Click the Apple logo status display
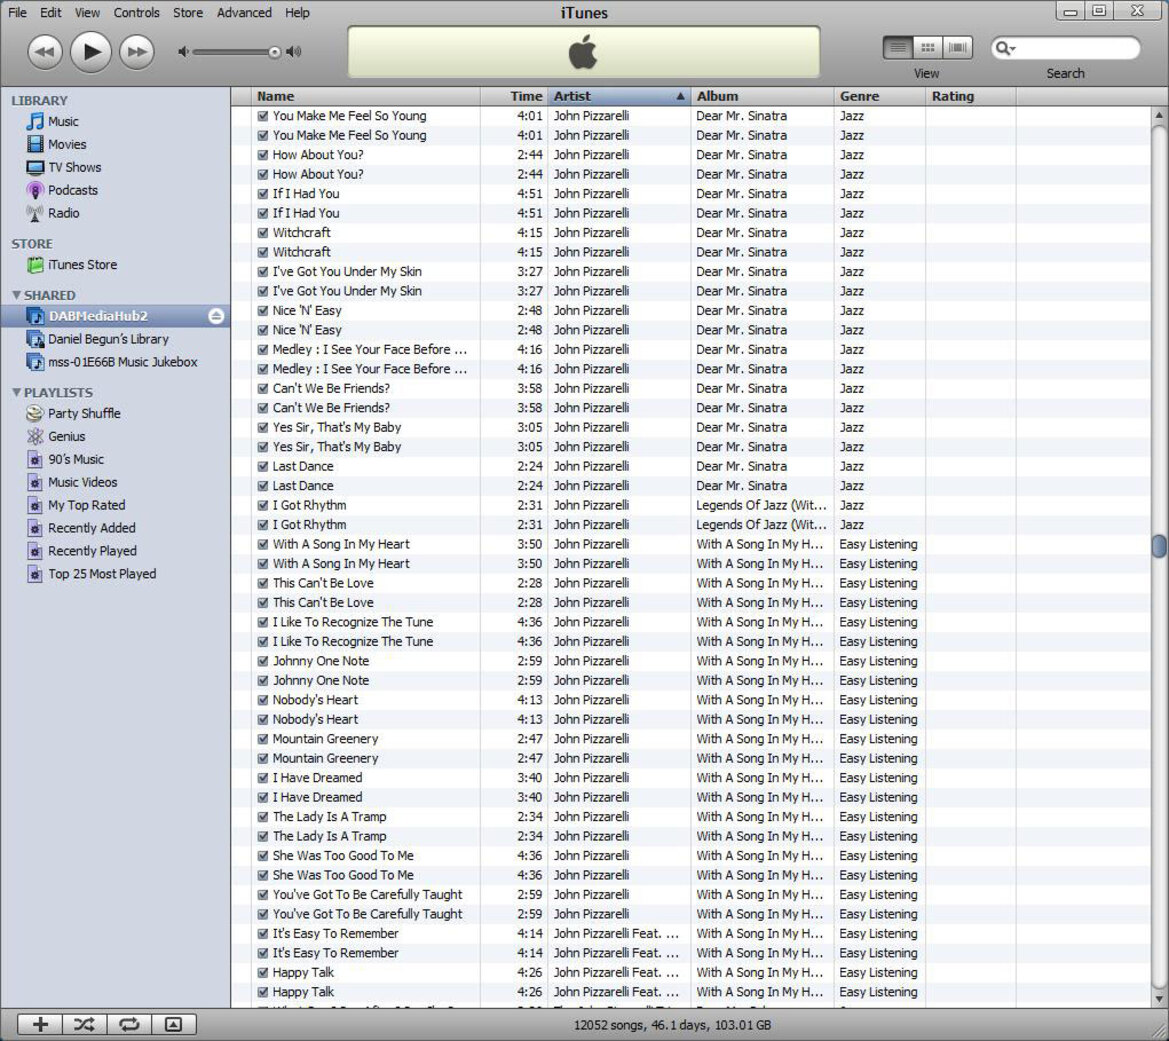Screen dimensions: 1169x1041 coord(584,53)
